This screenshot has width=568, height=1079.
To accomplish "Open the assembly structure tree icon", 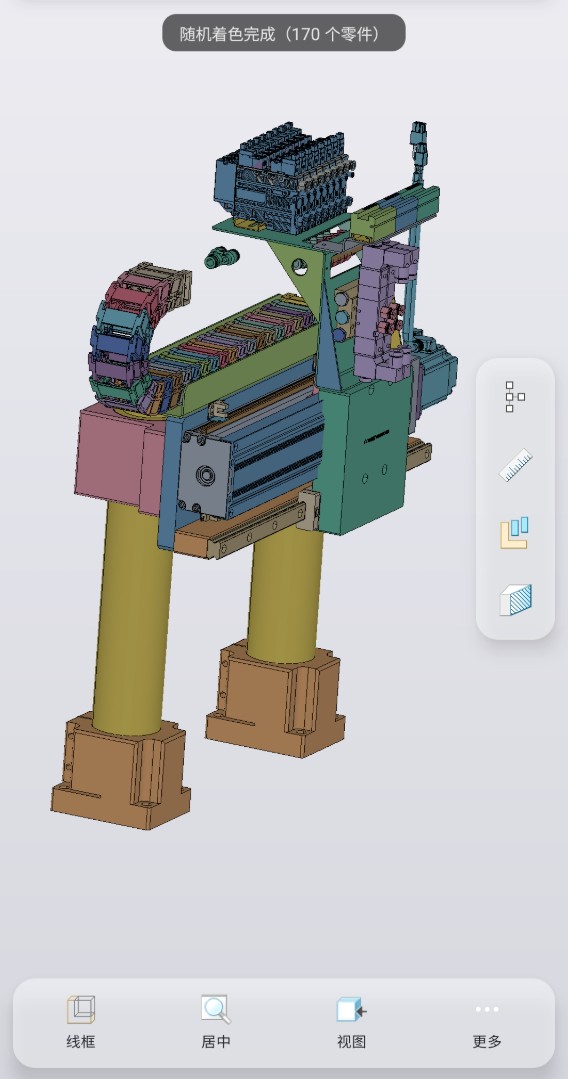I will 515,397.
